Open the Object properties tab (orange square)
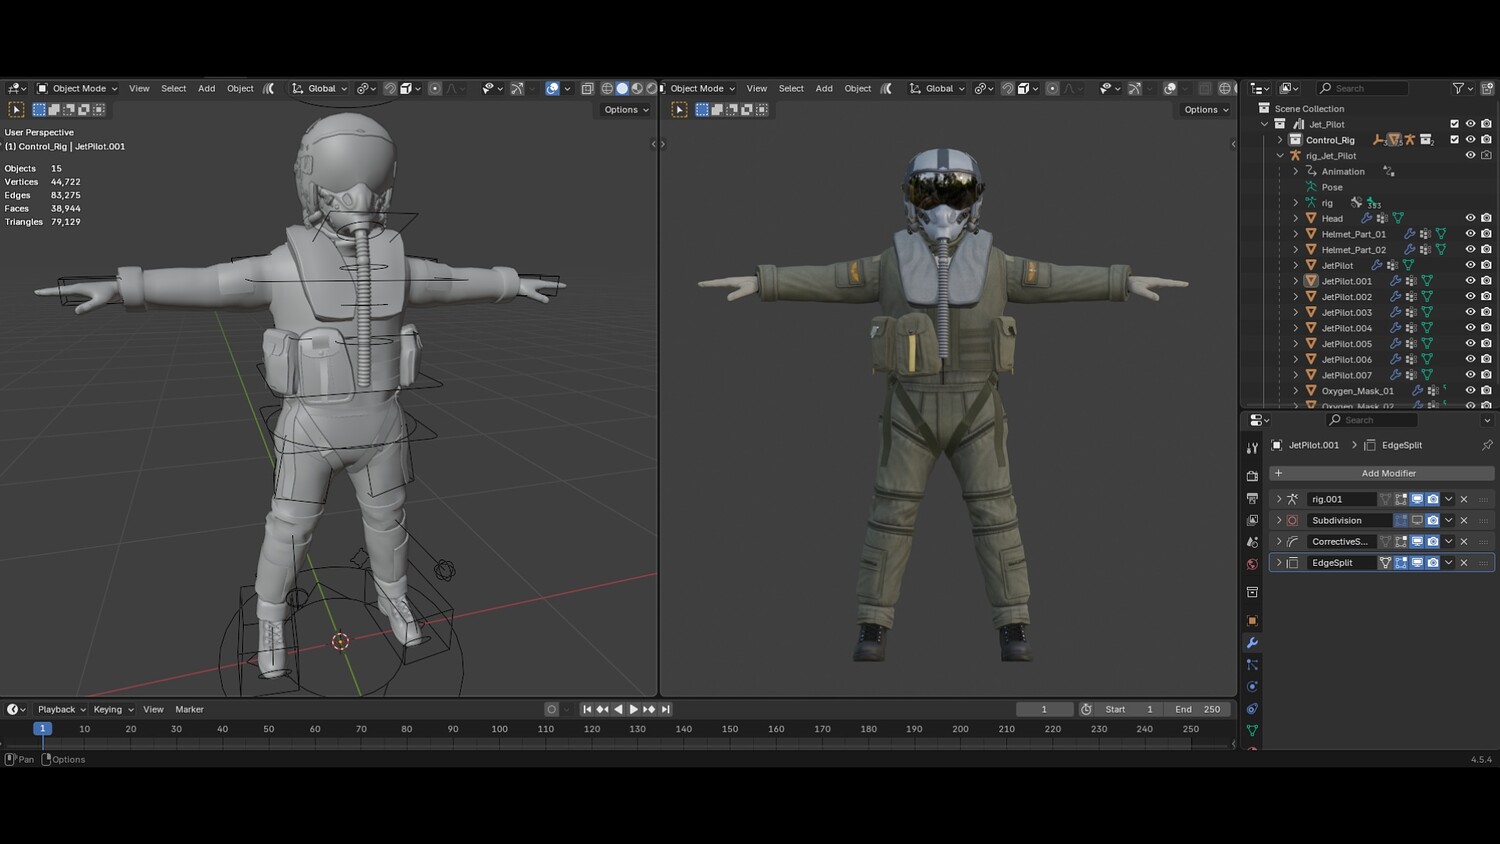The height and width of the screenshot is (844, 1500). click(x=1252, y=620)
